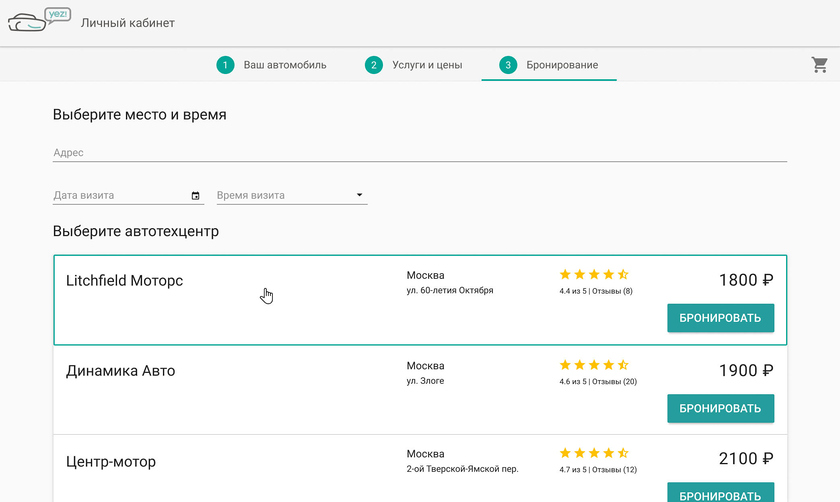Click star rating of Центр-мотор
The height and width of the screenshot is (502, 840).
593,453
